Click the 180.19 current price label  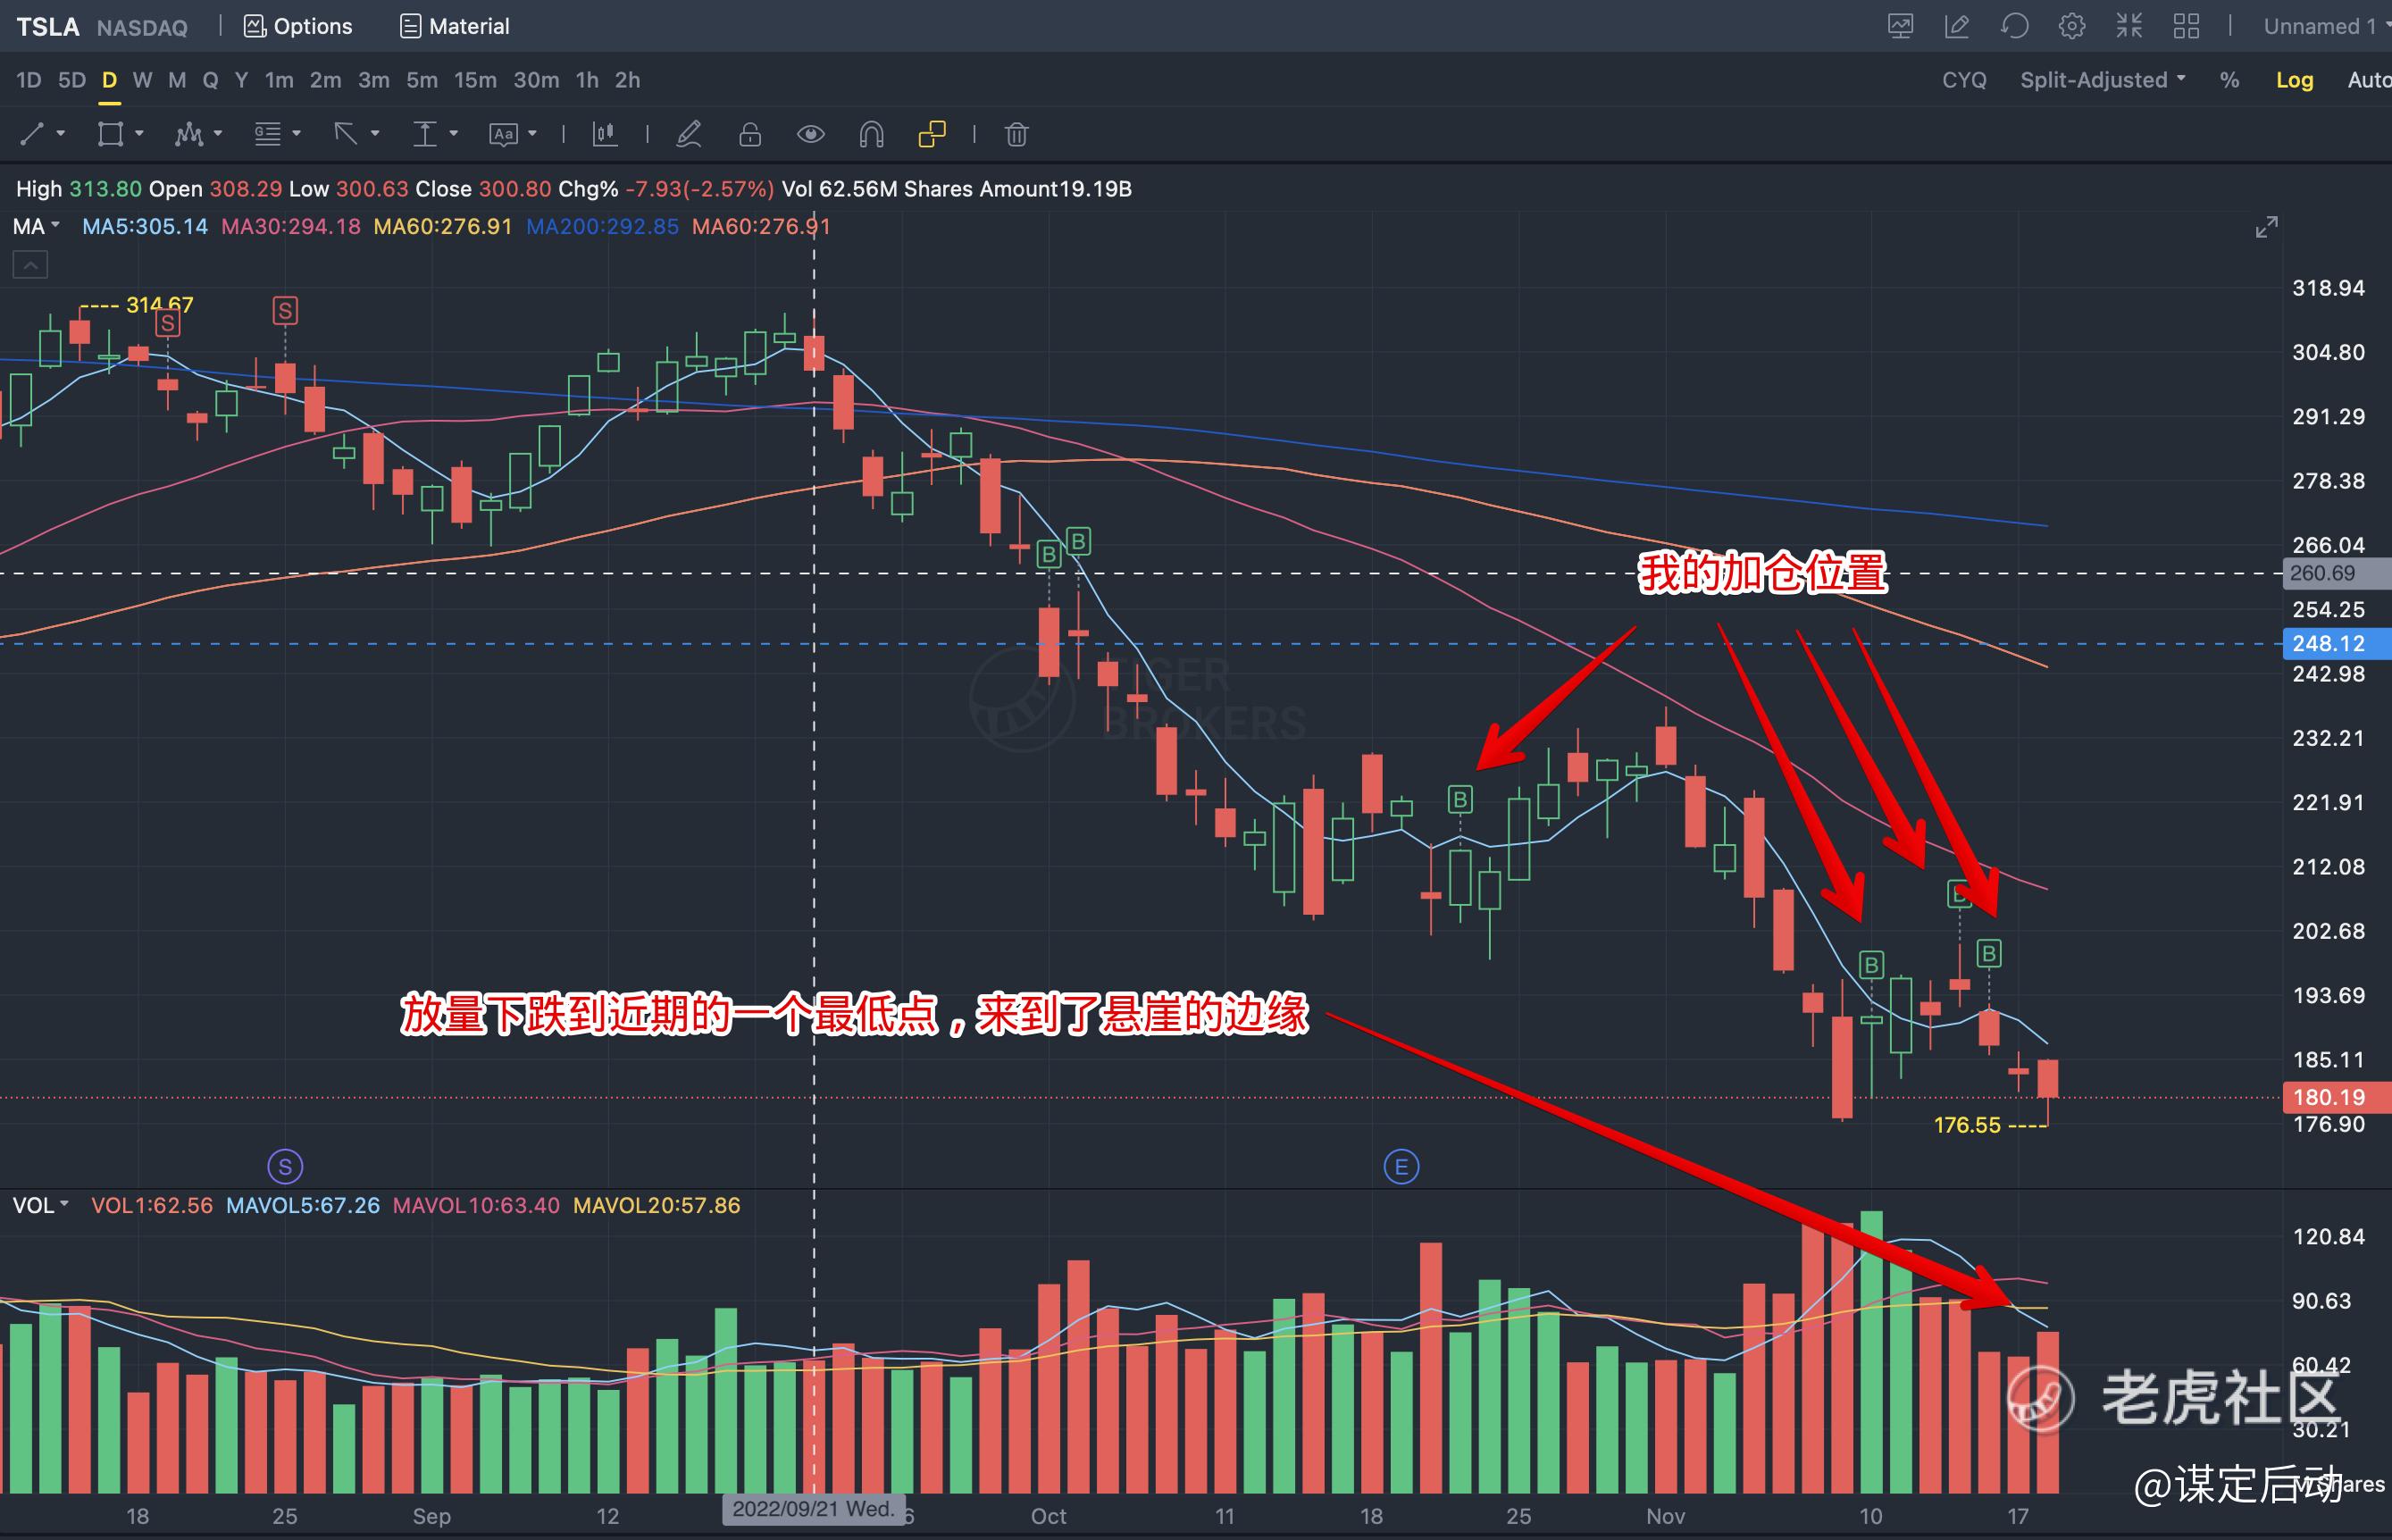click(2337, 1097)
